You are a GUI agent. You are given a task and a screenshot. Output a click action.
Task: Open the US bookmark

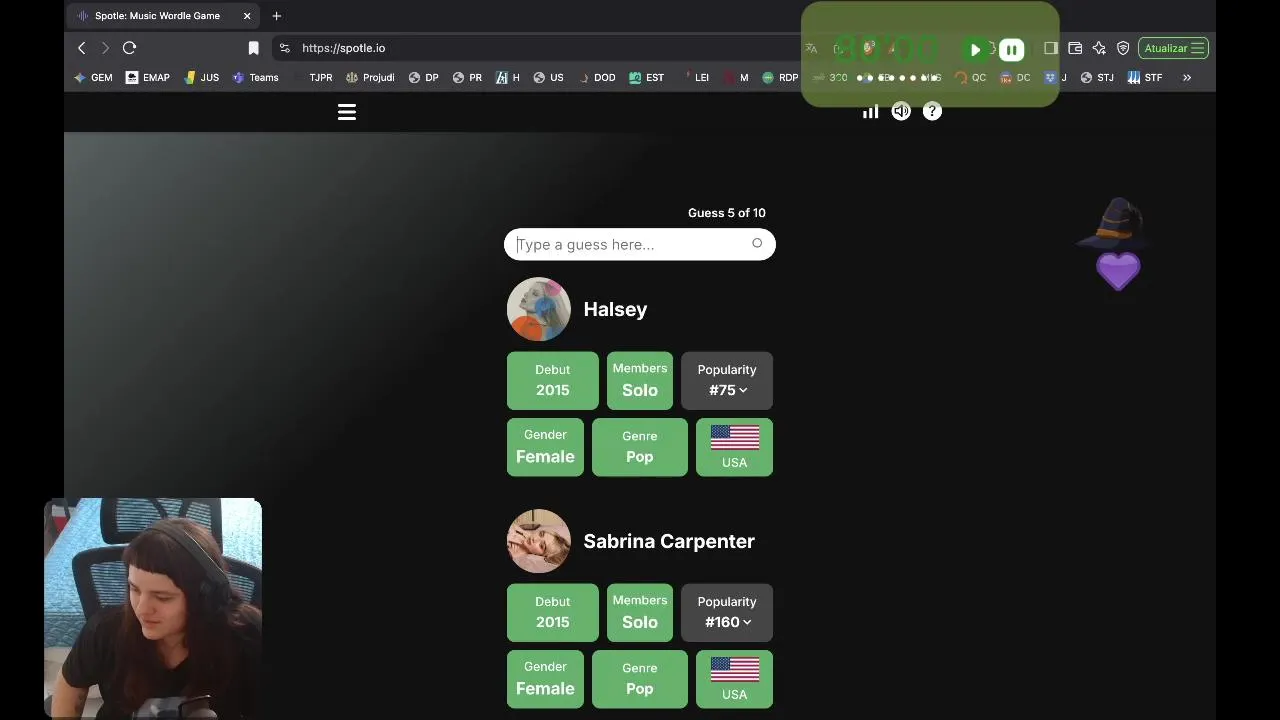(548, 77)
